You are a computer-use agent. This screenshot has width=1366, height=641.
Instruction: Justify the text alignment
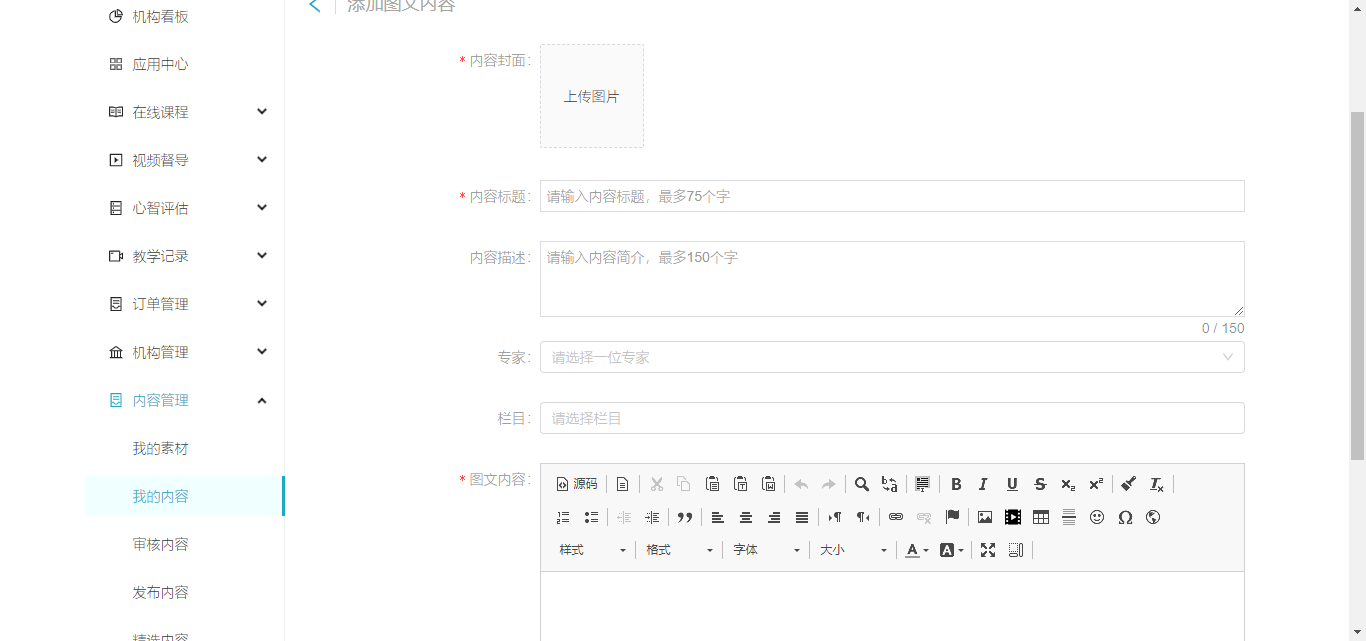[x=801, y=517]
